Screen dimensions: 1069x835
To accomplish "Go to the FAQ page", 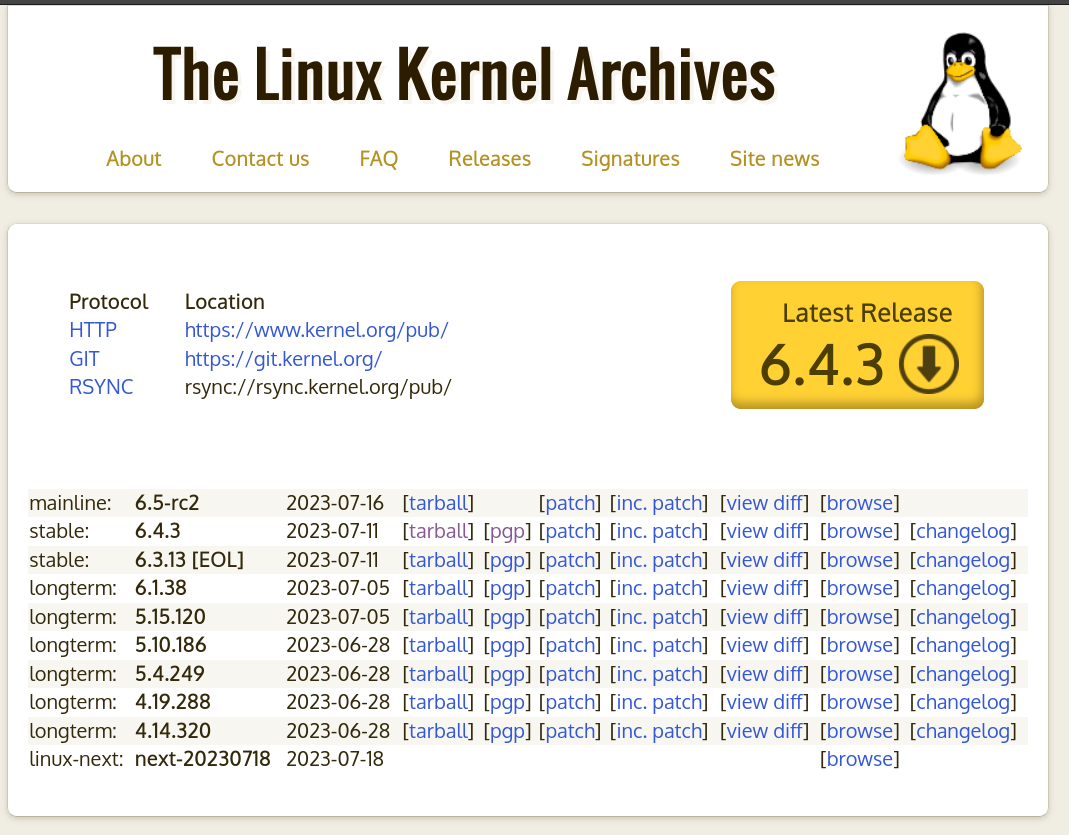I will pyautogui.click(x=378, y=159).
